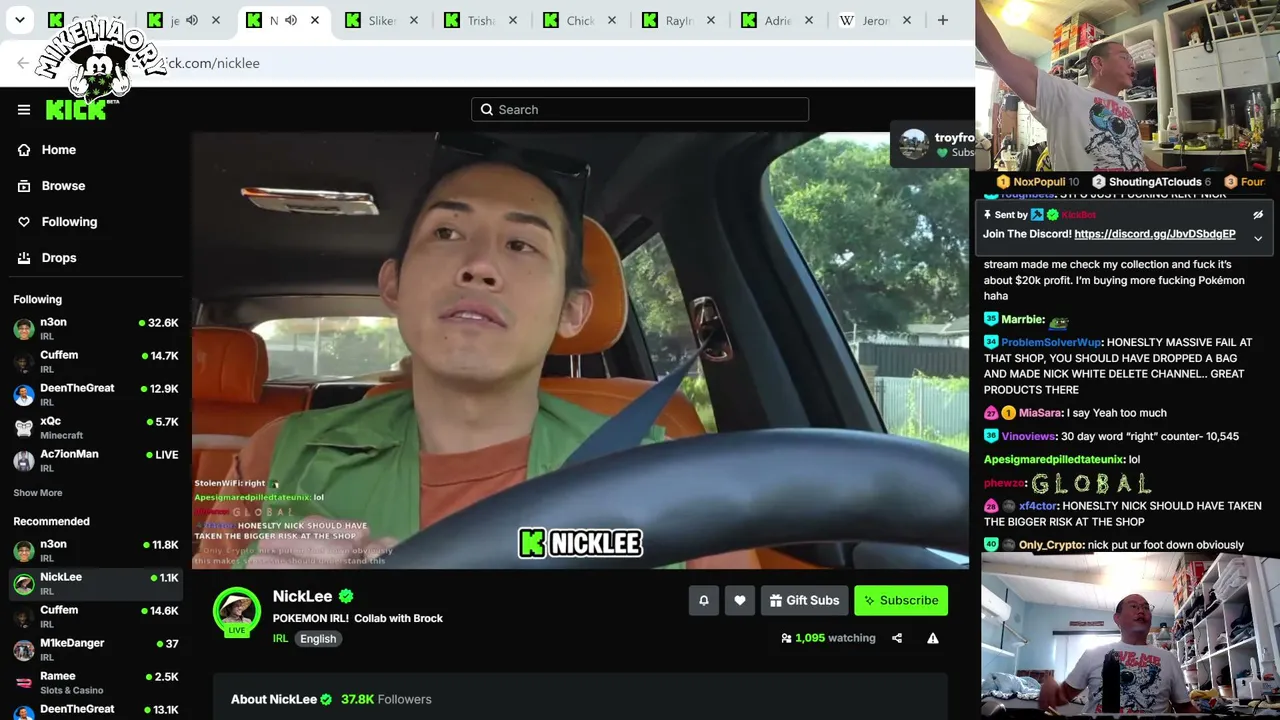The height and width of the screenshot is (720, 1280).
Task: Click MiaSara username in chat
Action: pyautogui.click(x=1040, y=413)
